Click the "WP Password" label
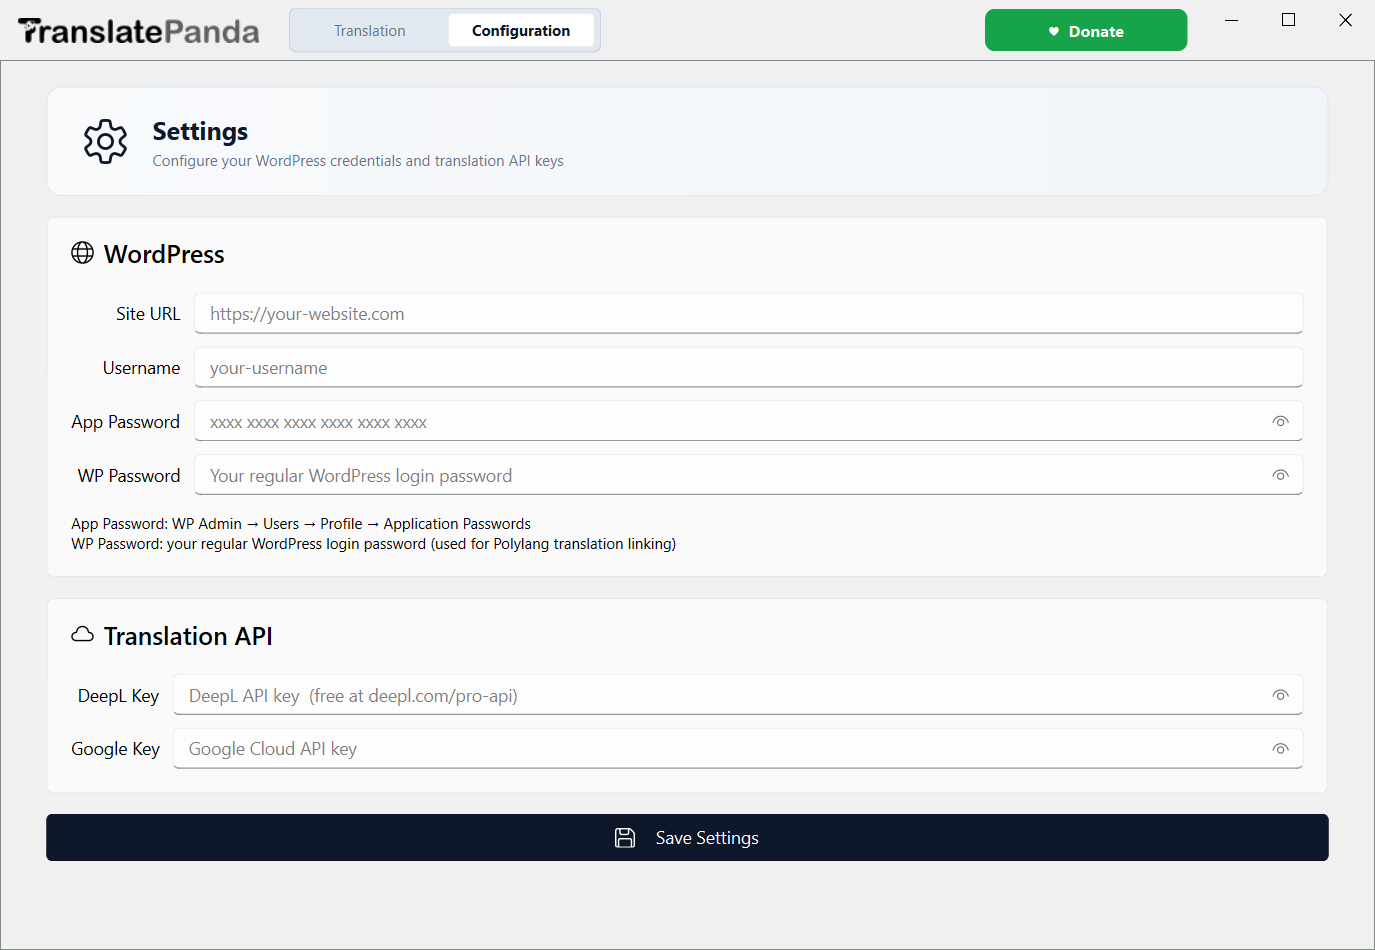Screen dimensions: 1375x950 pyautogui.click(x=129, y=476)
